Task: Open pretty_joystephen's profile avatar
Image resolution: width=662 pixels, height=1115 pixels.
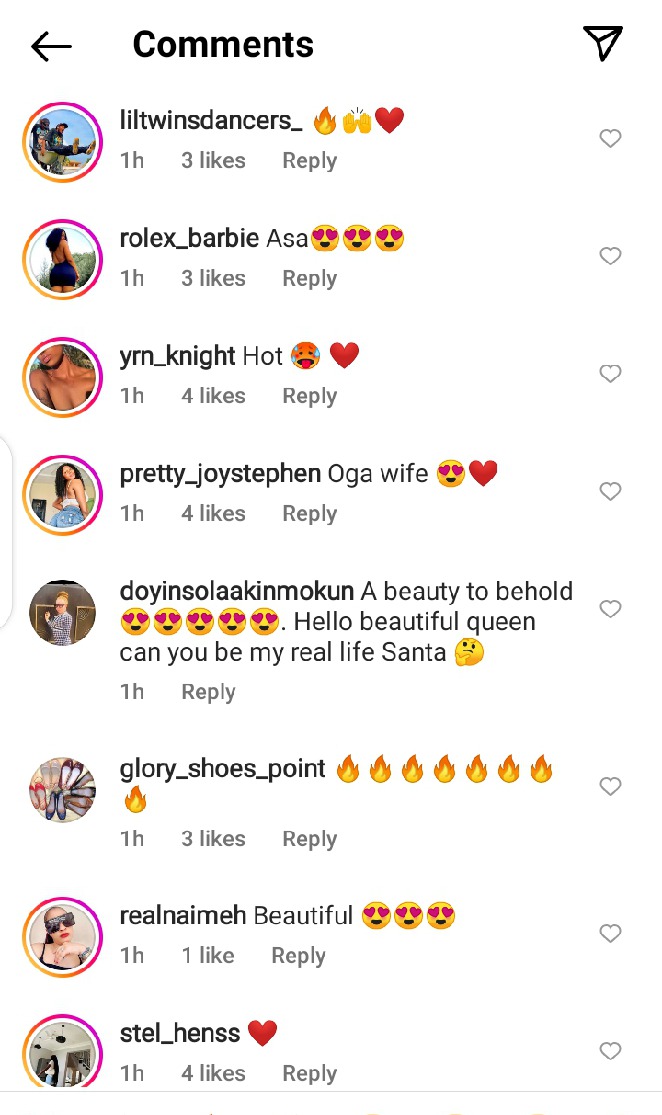Action: (63, 494)
